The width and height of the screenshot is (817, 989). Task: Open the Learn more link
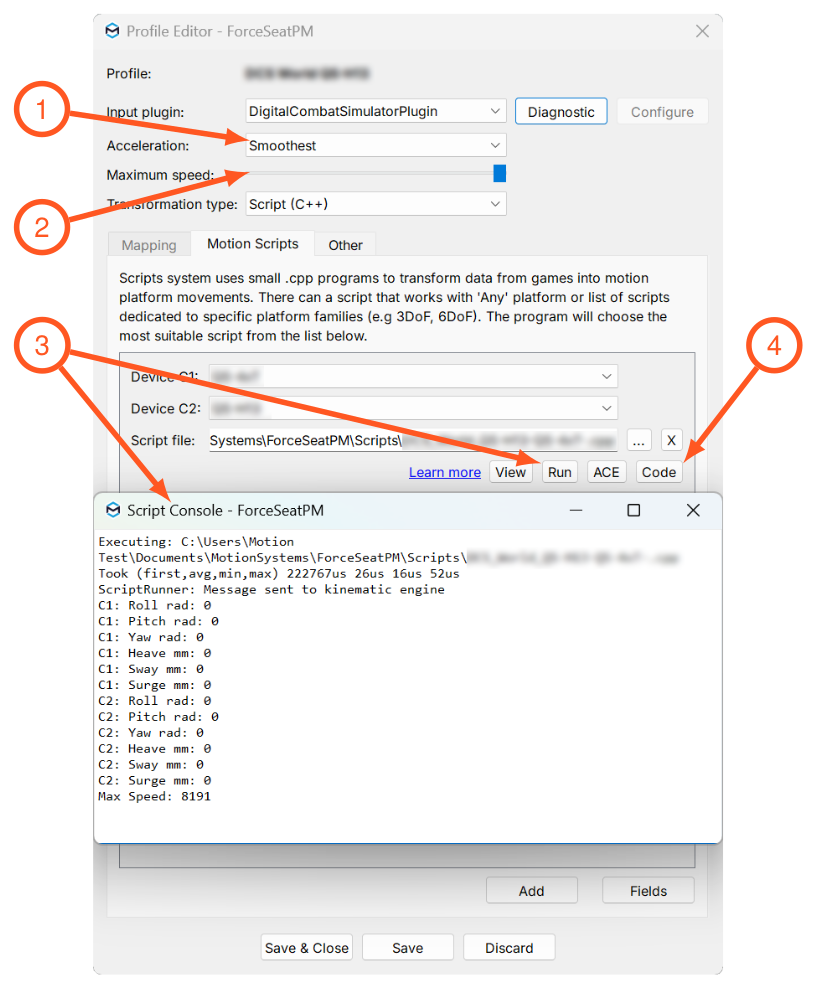point(445,472)
